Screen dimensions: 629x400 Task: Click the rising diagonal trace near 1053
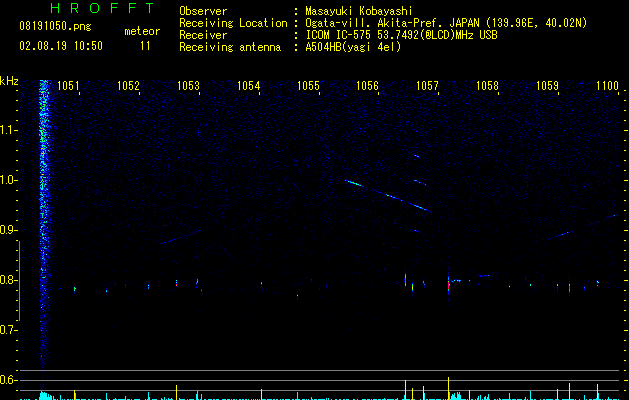click(181, 237)
